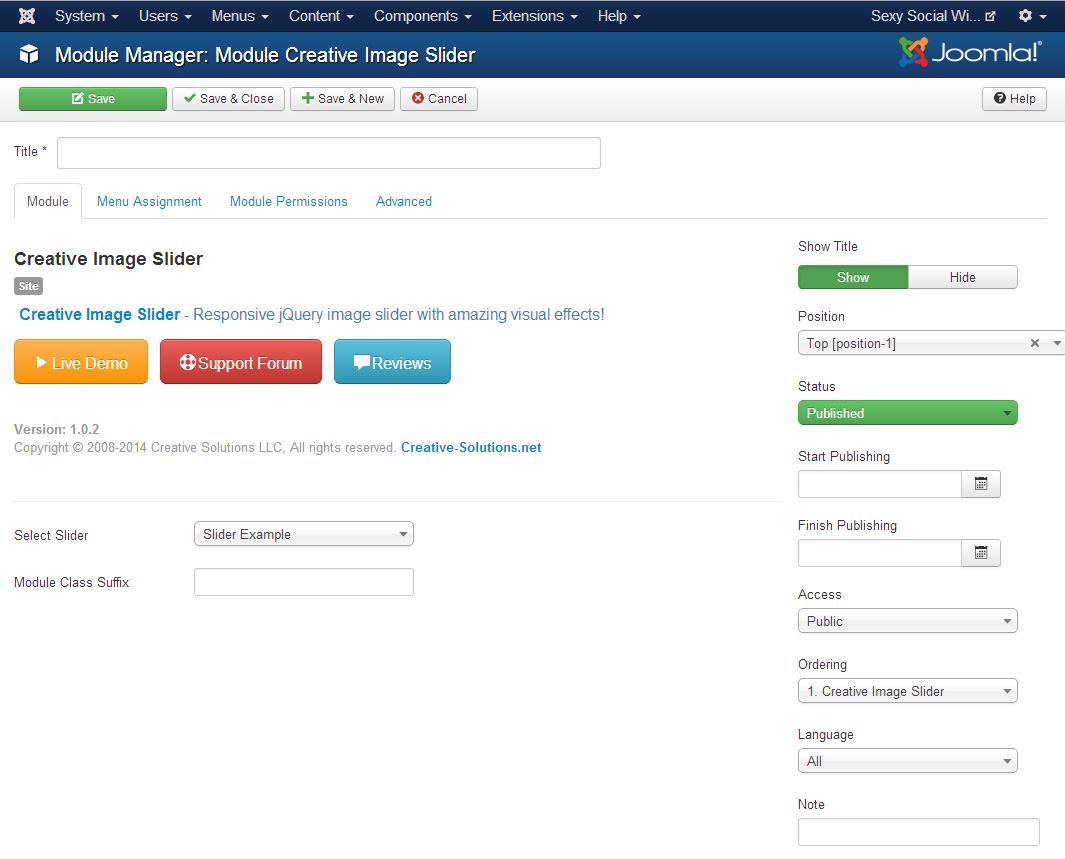The height and width of the screenshot is (859, 1065).
Task: Click the Version: 1.0.2 text
Action: pyautogui.click(x=56, y=429)
